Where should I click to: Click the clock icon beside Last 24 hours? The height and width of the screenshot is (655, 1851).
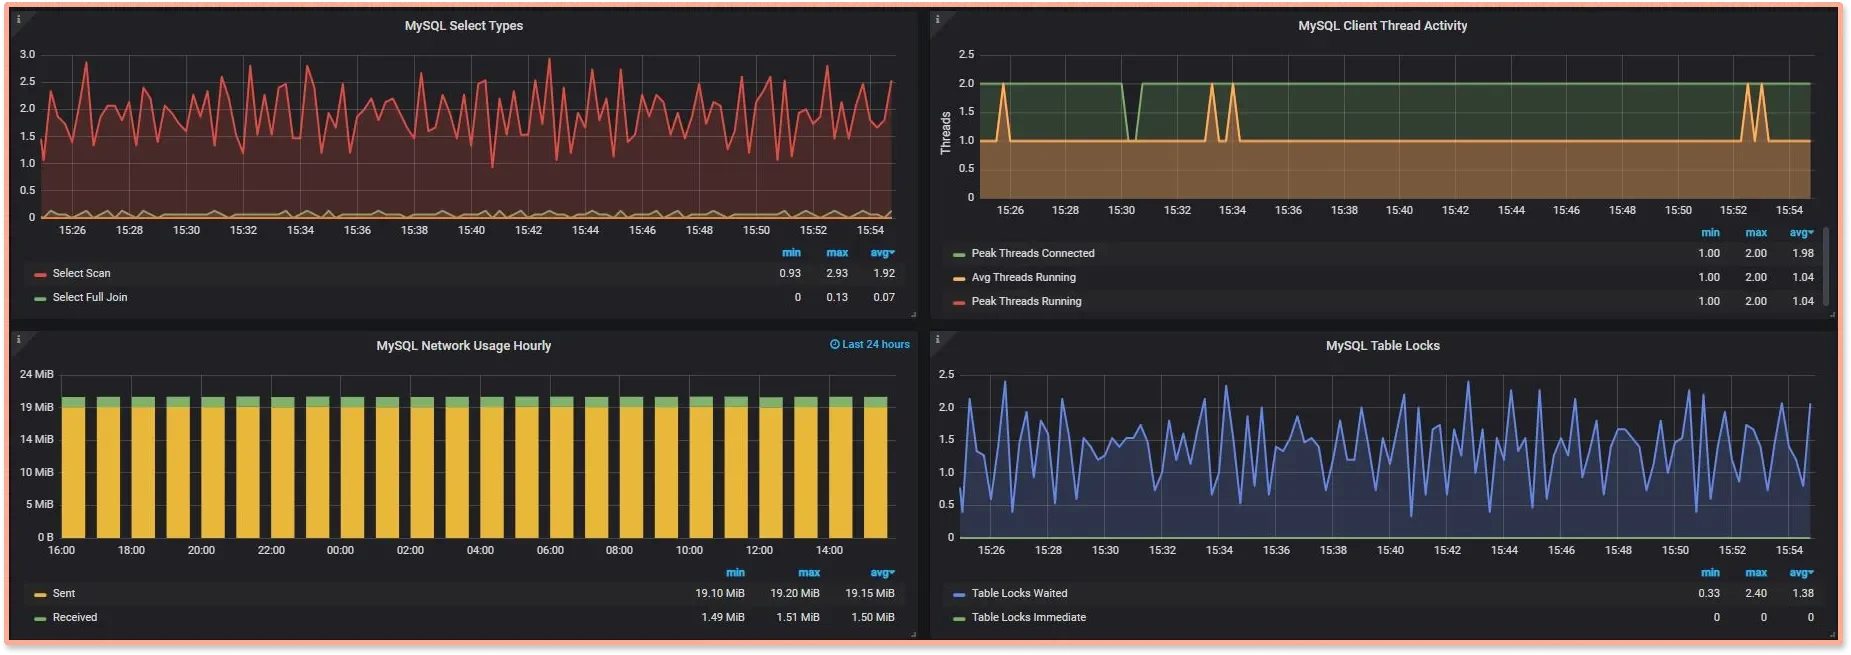[835, 344]
